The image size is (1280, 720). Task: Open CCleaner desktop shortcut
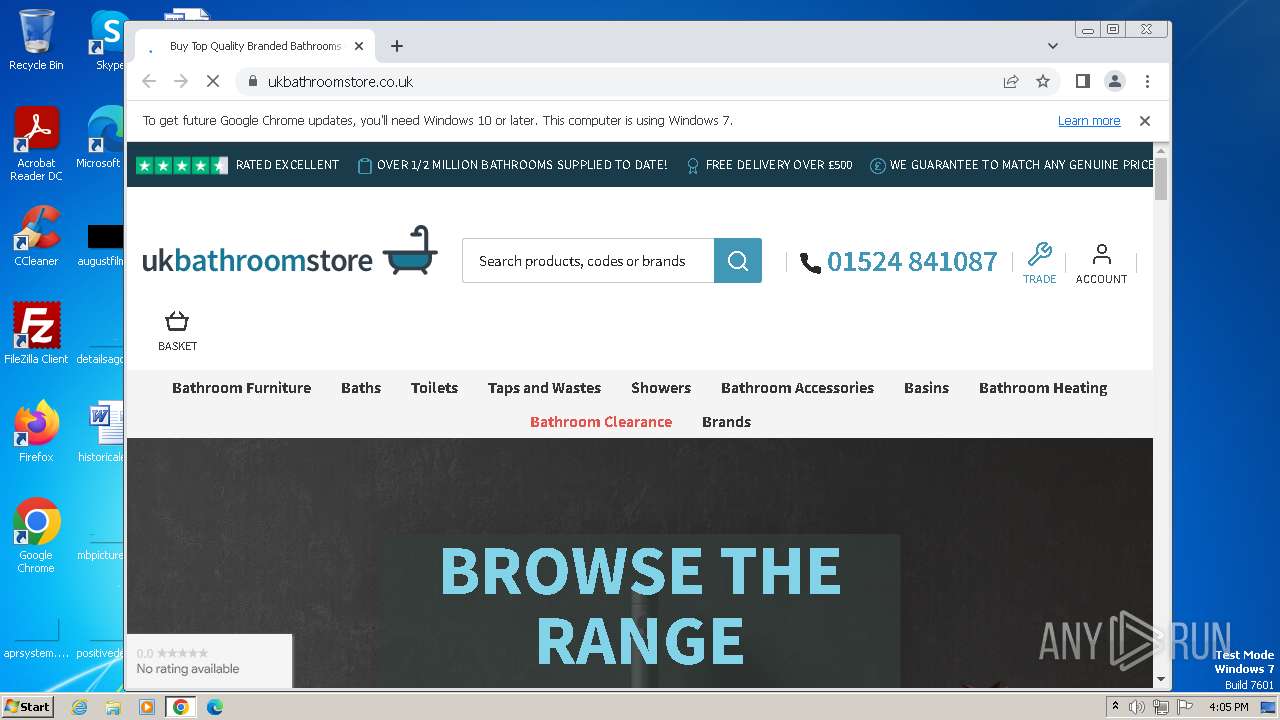click(x=36, y=237)
